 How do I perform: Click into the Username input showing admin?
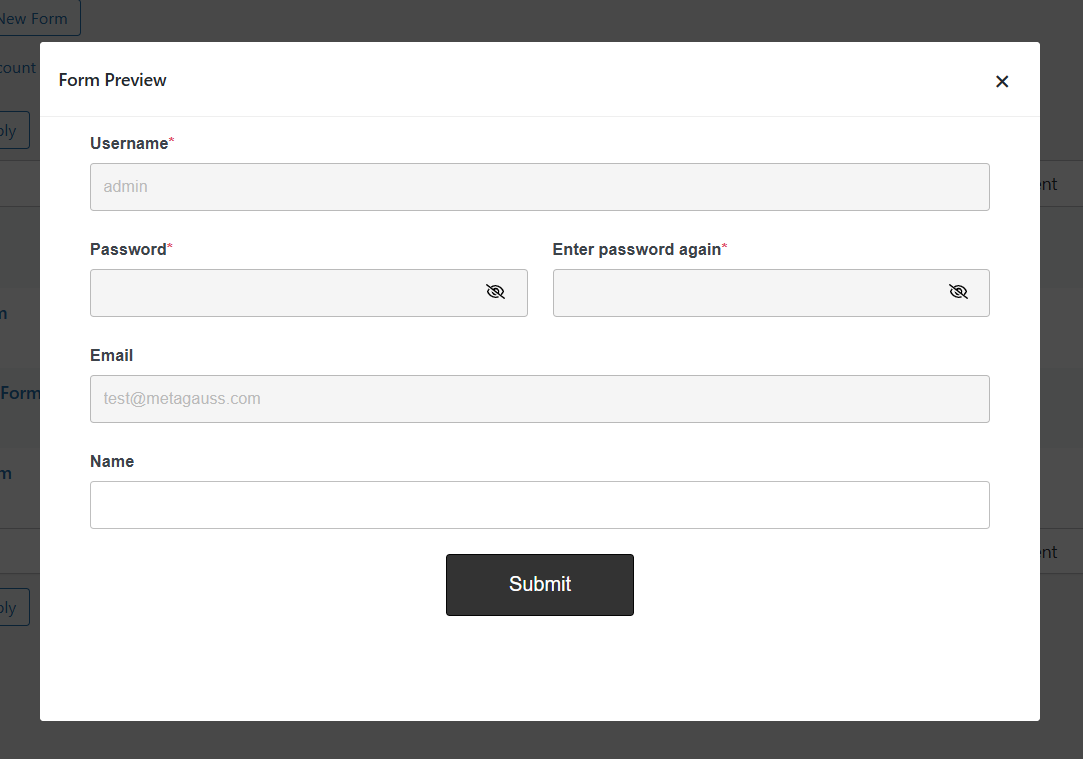point(540,186)
